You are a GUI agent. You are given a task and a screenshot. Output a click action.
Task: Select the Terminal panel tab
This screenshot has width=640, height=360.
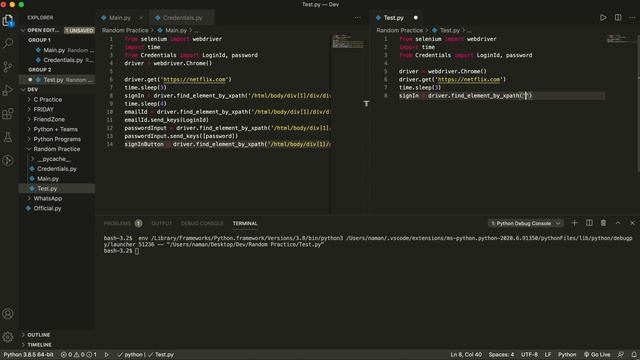(x=245, y=223)
